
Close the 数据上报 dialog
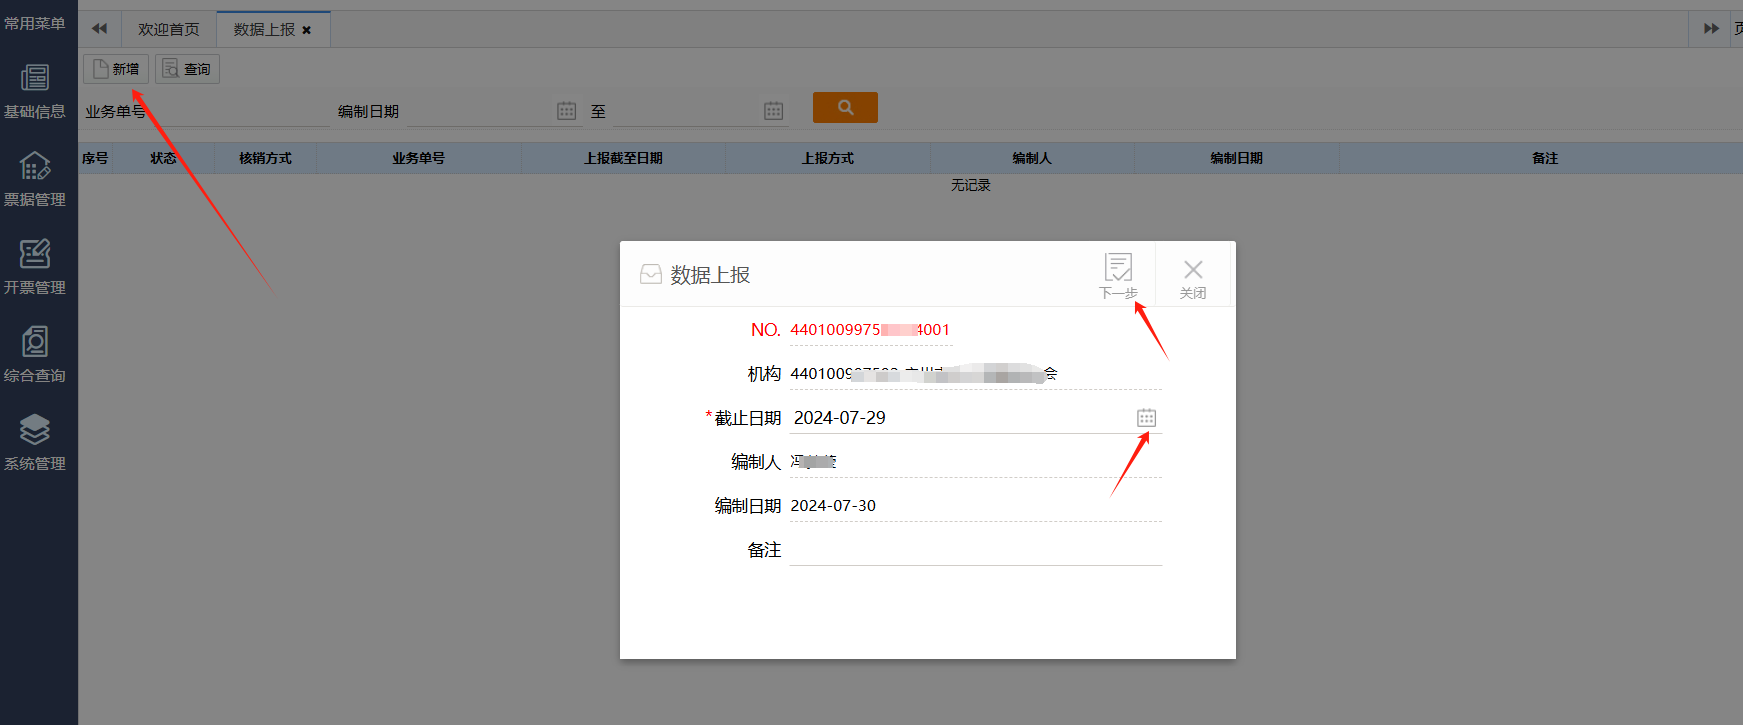pos(1193,276)
